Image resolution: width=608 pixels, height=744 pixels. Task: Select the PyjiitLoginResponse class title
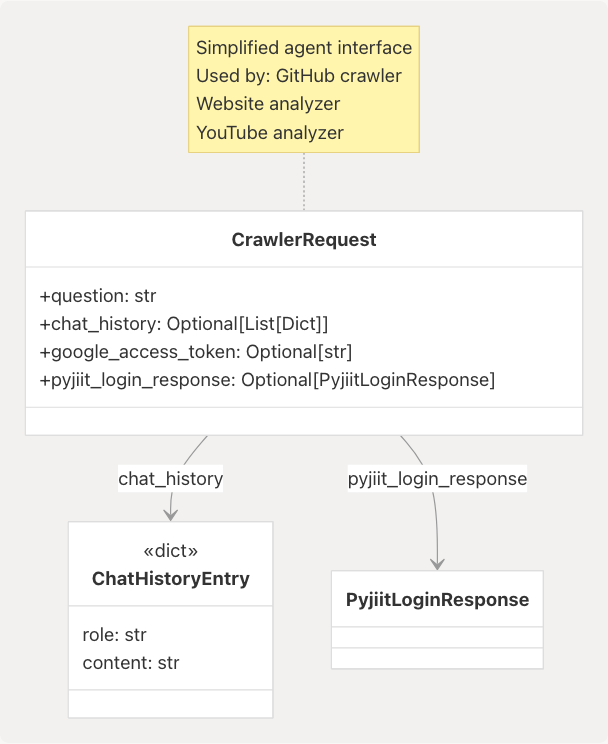[x=437, y=600]
